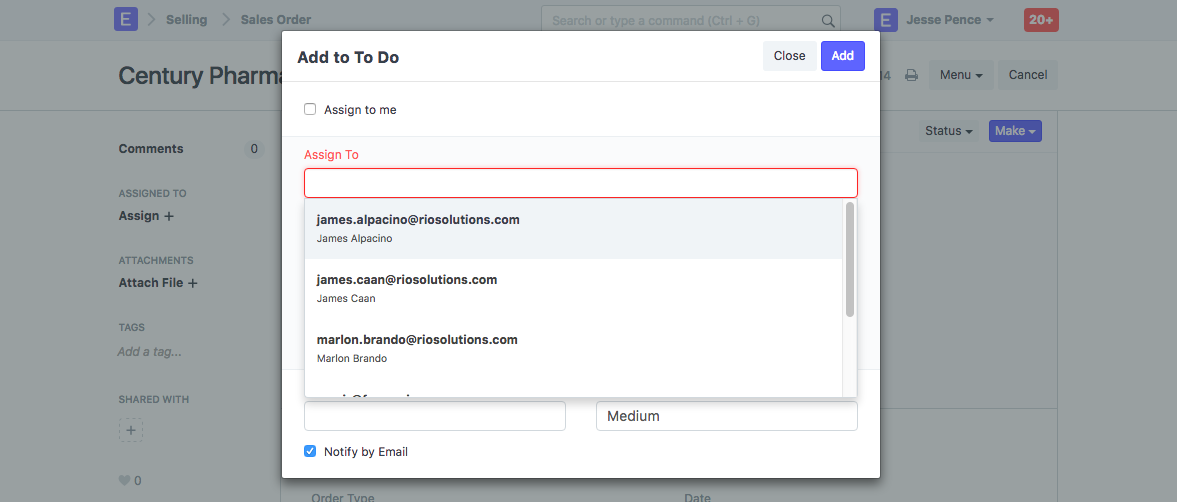Click the print icon

coord(911,75)
